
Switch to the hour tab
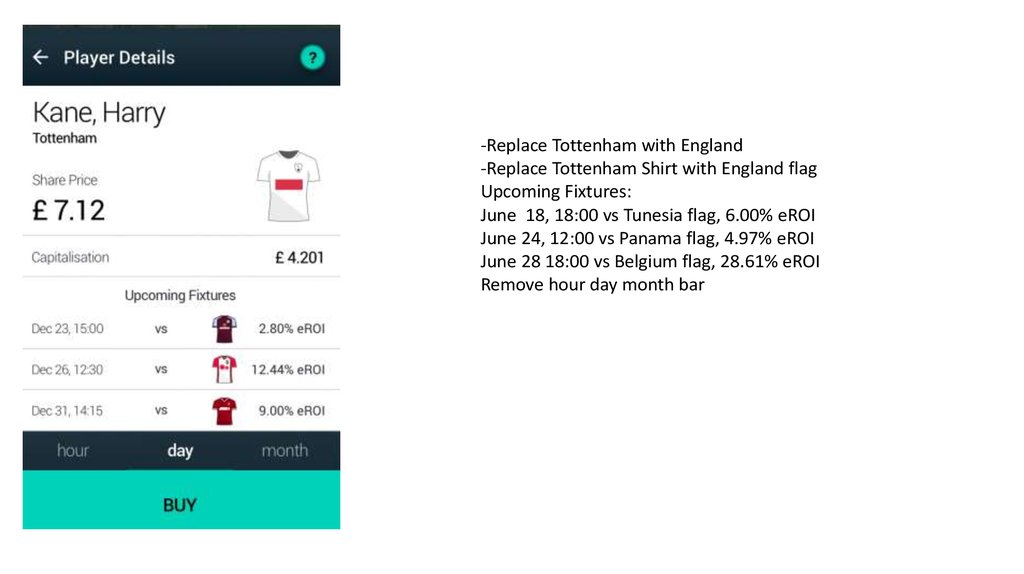(x=73, y=451)
